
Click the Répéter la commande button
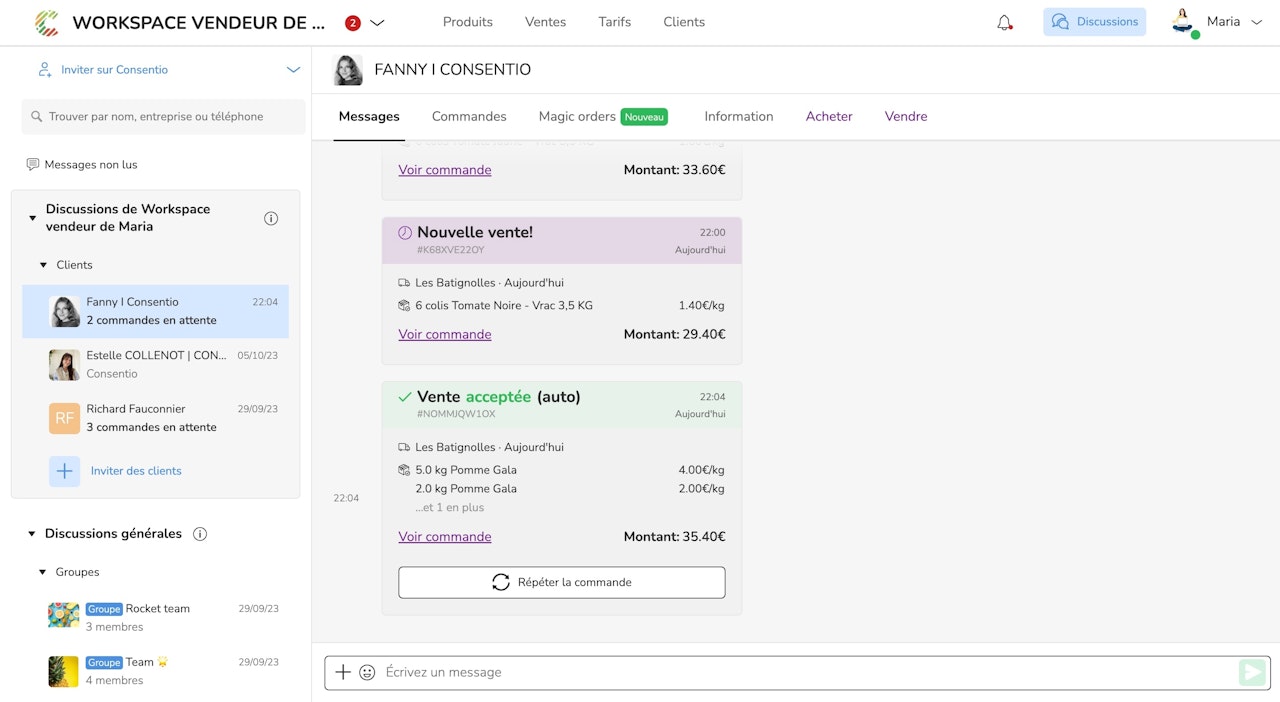561,582
